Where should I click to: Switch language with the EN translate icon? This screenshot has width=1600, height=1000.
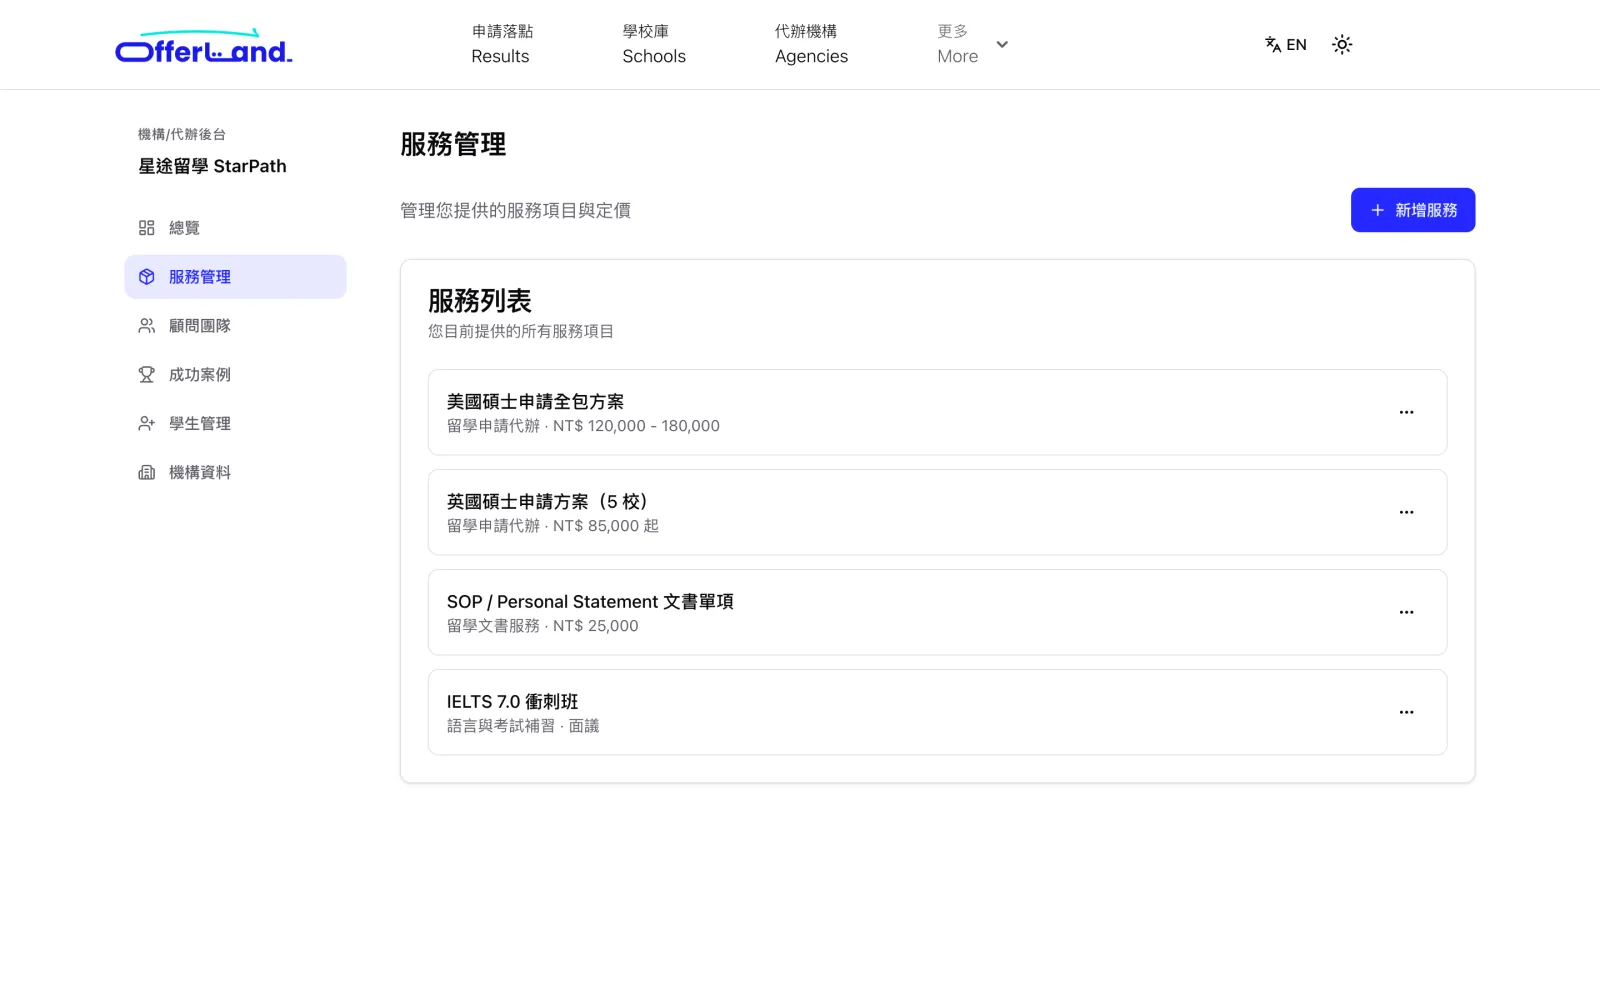pyautogui.click(x=1285, y=44)
